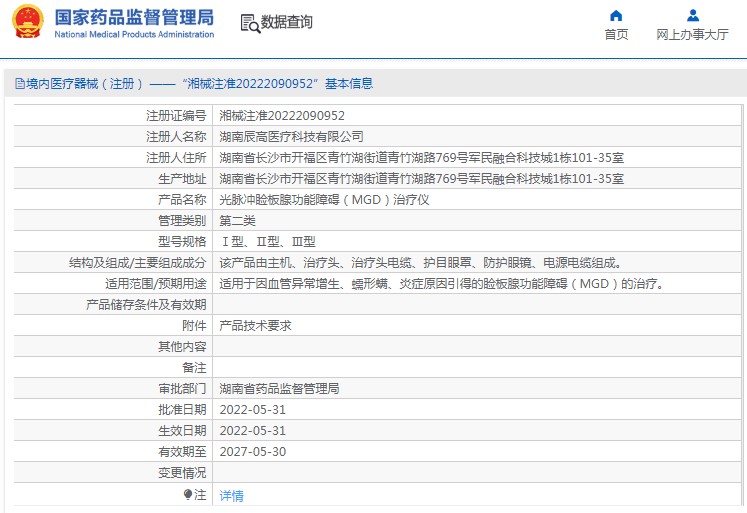Click the 结构及组成 composition description
Viewport: 747px width, 513px height.
pos(421,262)
